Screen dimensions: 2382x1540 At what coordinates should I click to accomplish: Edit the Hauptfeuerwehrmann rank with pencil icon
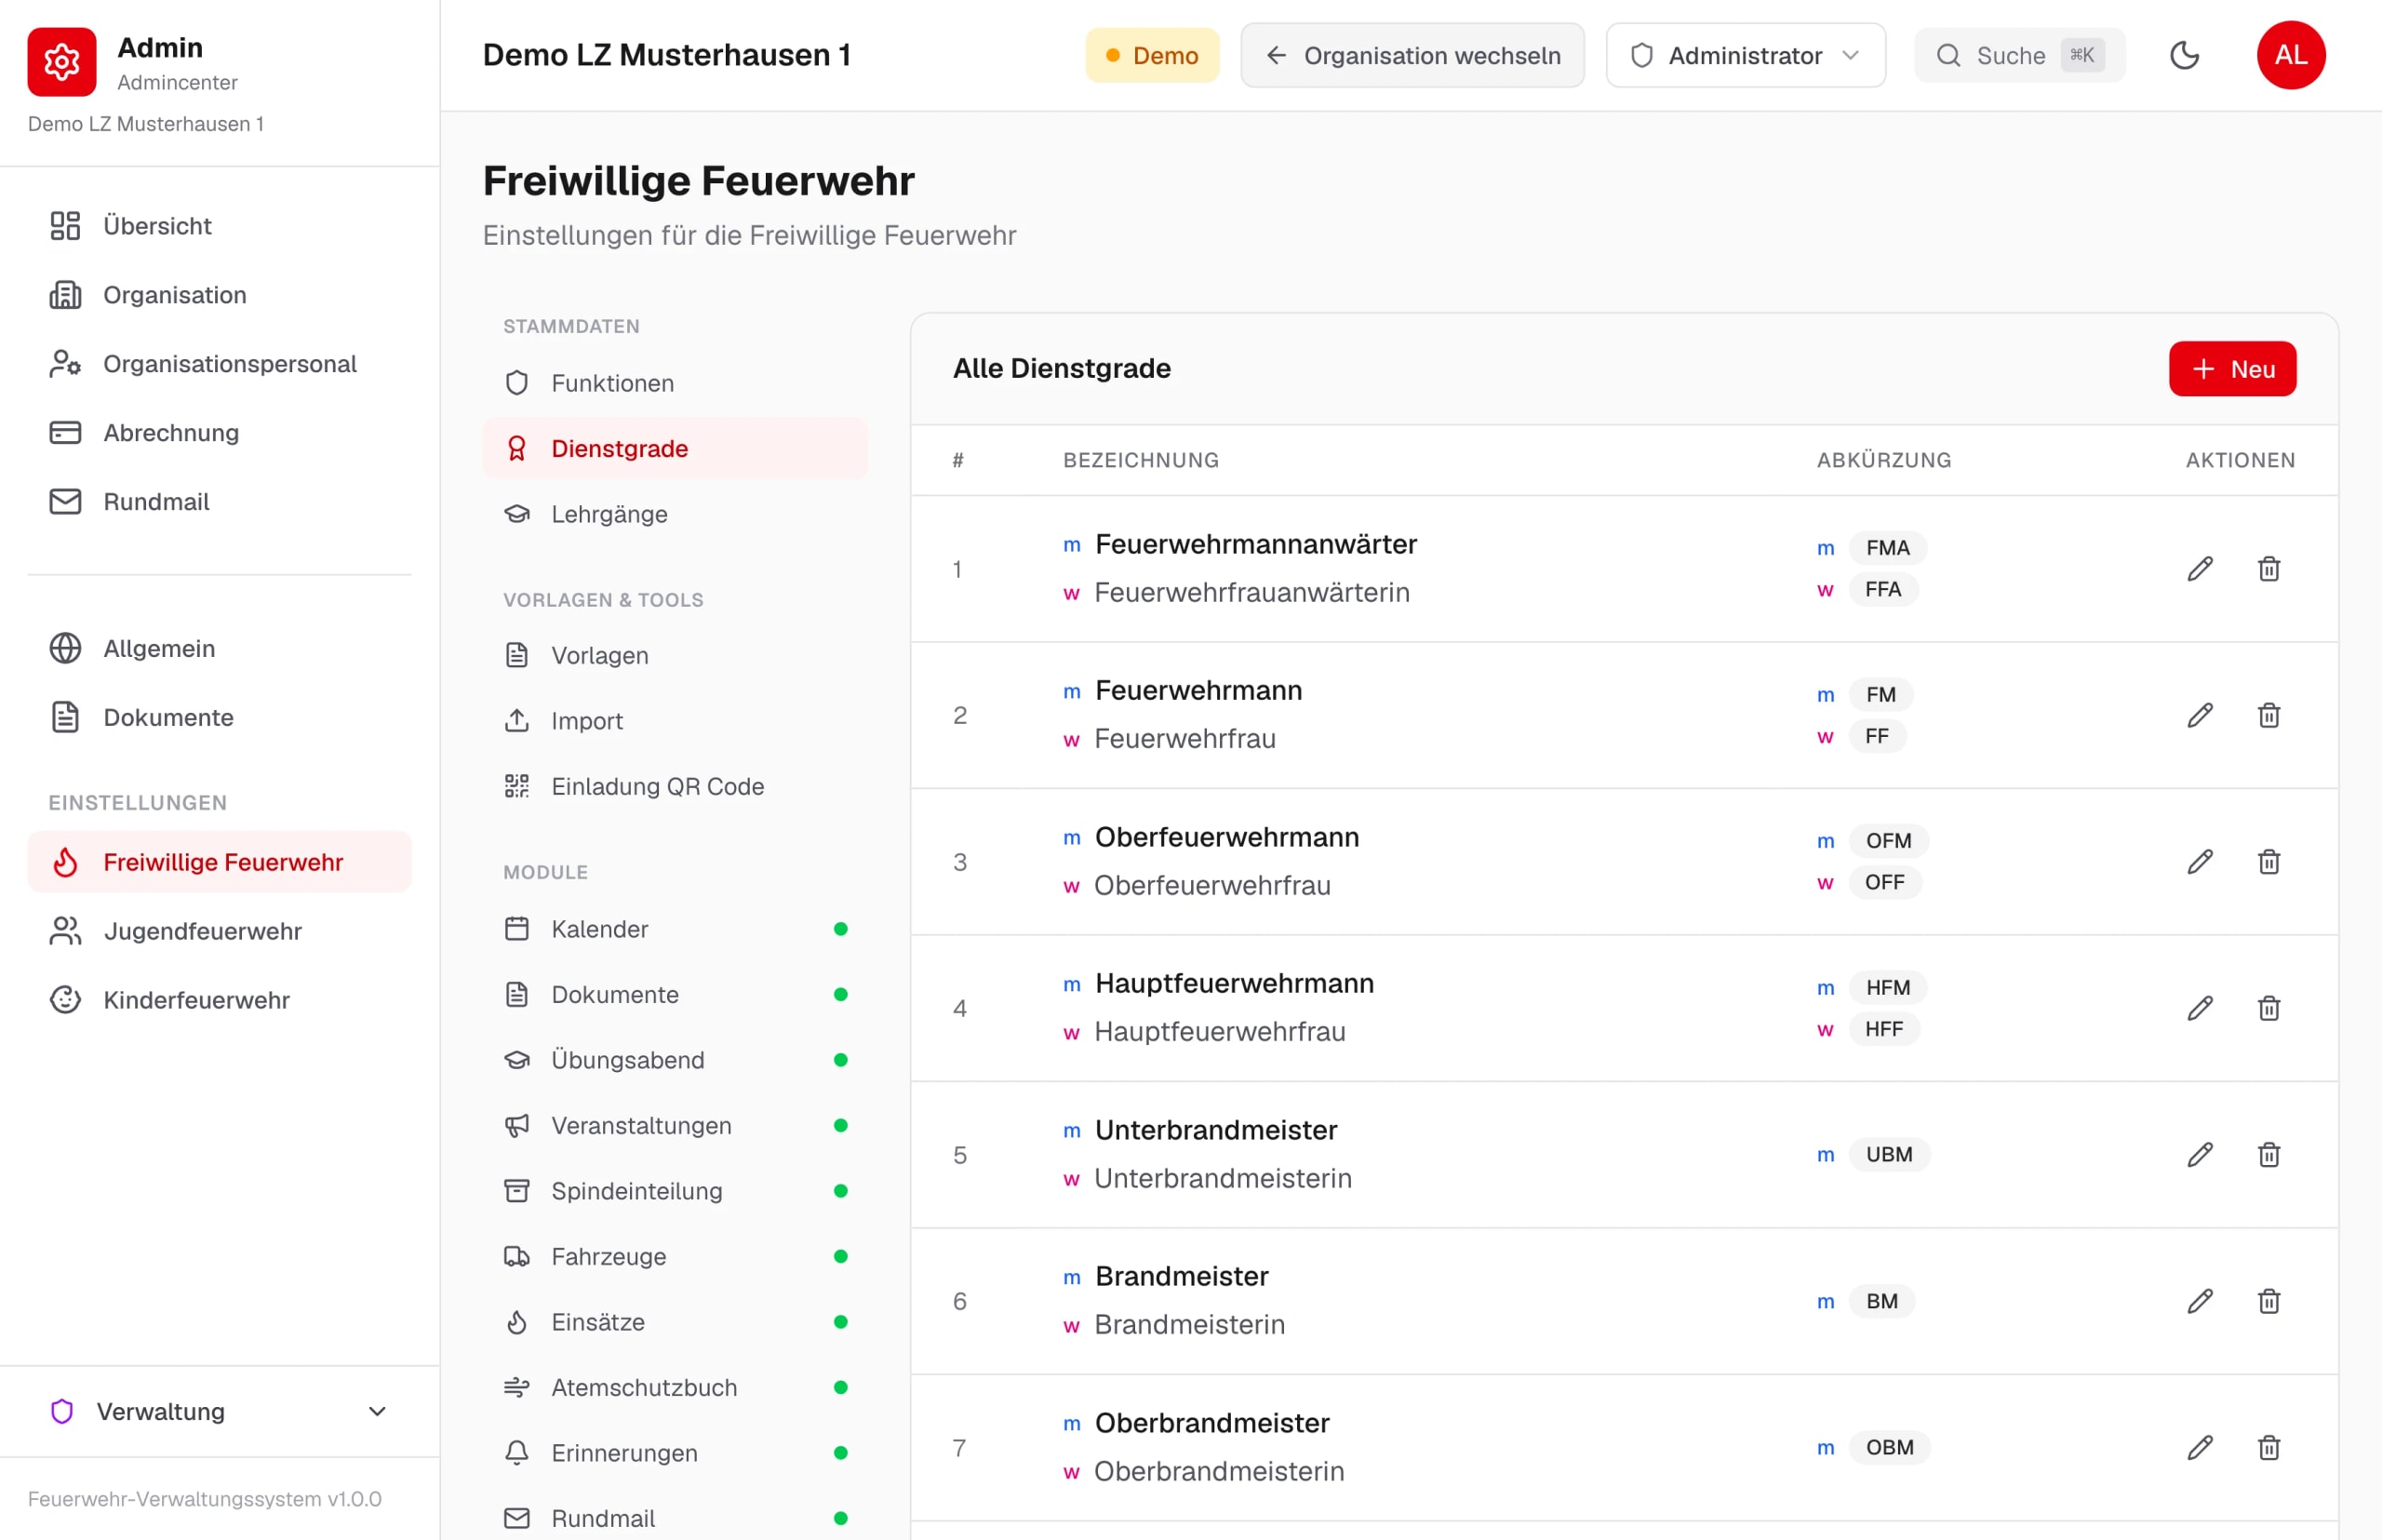[x=2199, y=1008]
